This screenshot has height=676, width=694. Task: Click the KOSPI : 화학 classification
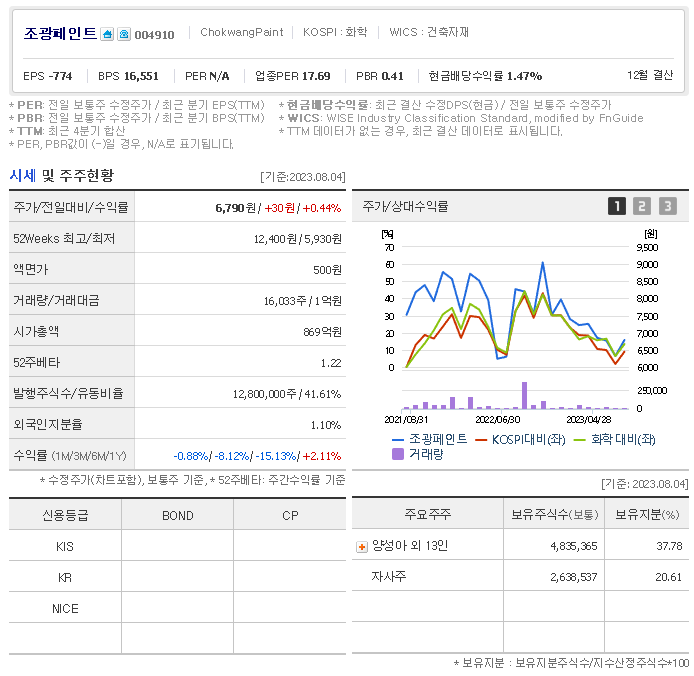[335, 32]
